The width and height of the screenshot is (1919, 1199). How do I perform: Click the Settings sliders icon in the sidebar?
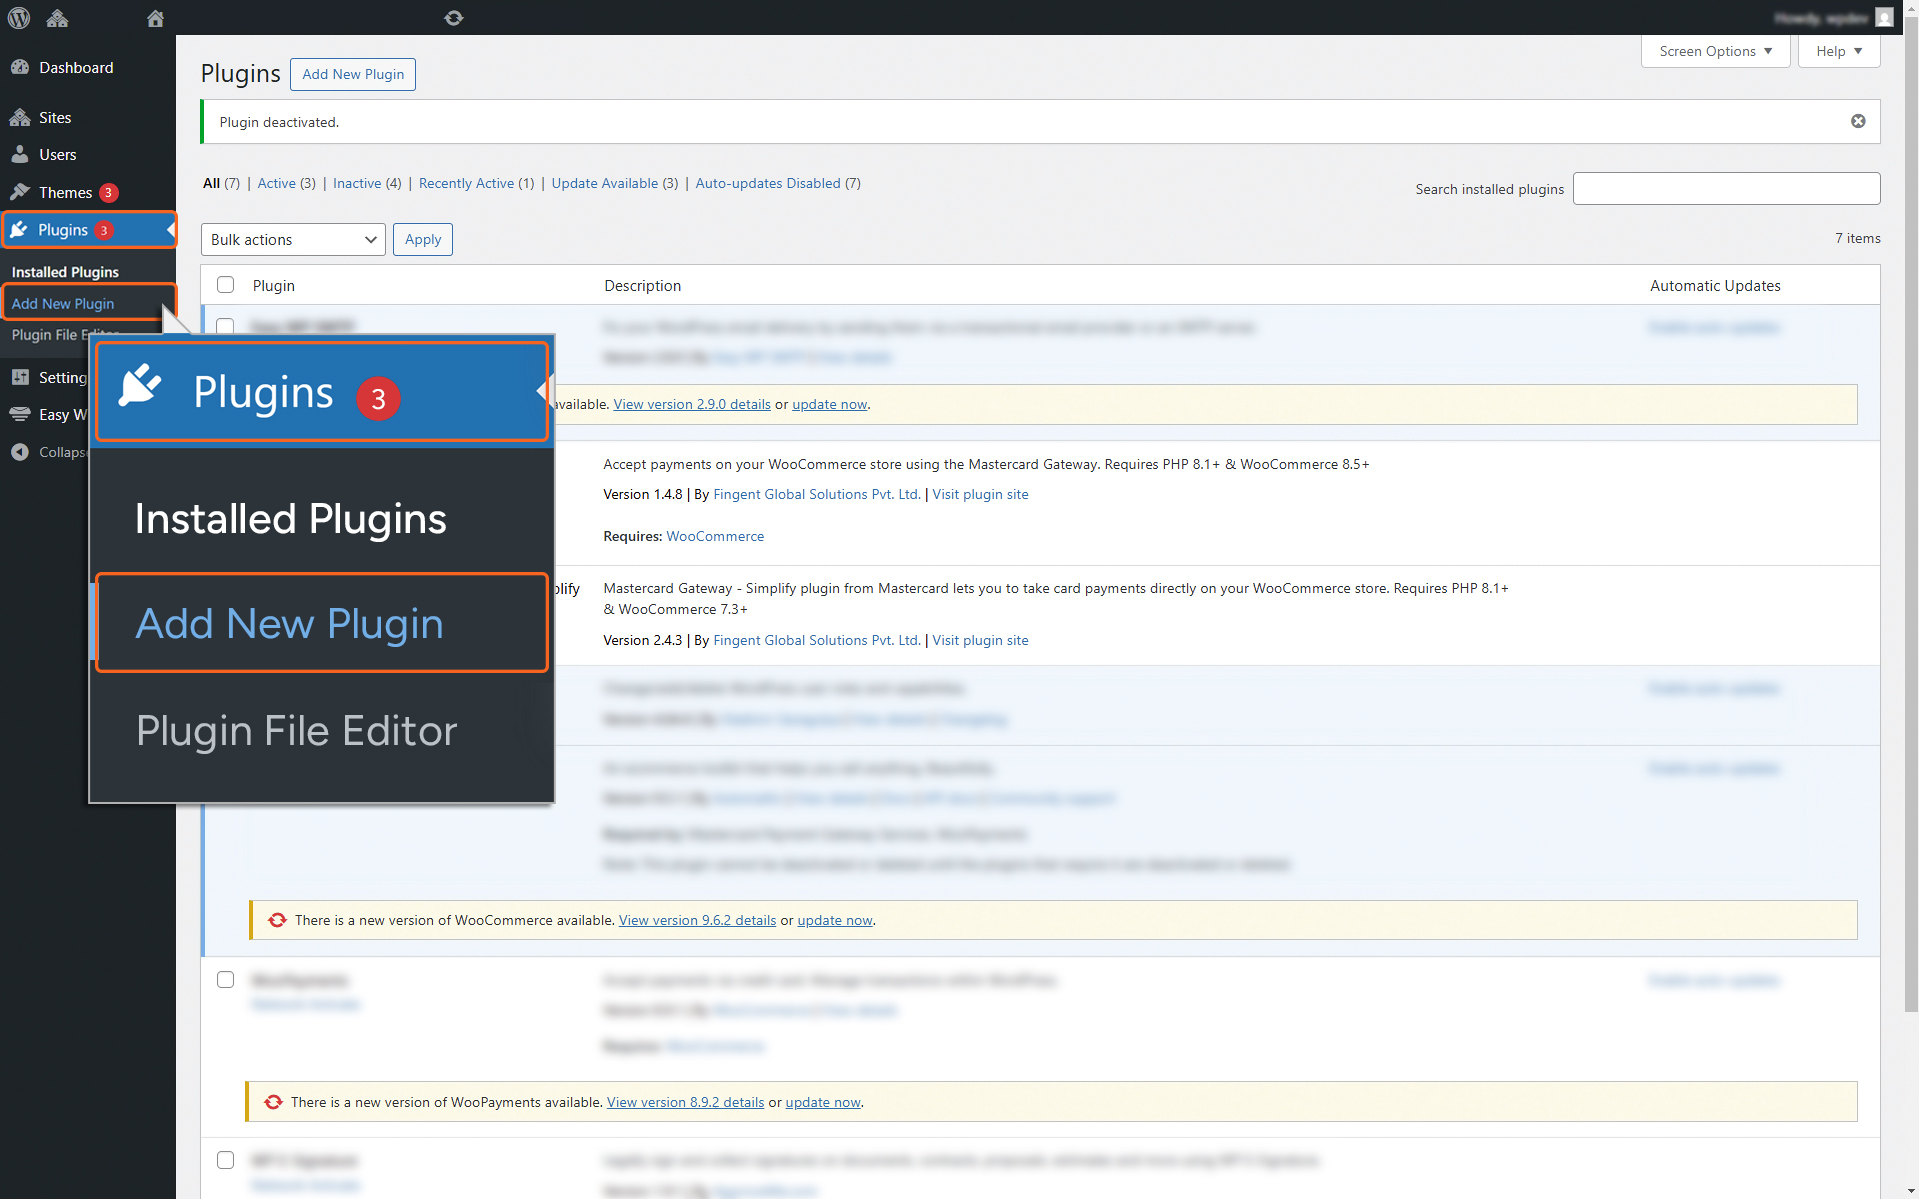click(x=20, y=377)
